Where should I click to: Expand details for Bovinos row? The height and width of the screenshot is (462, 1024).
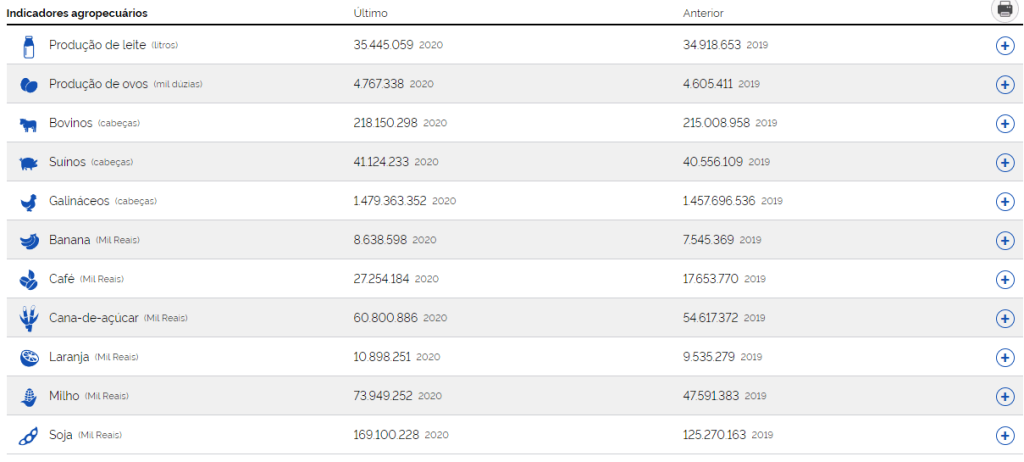[x=1005, y=124]
